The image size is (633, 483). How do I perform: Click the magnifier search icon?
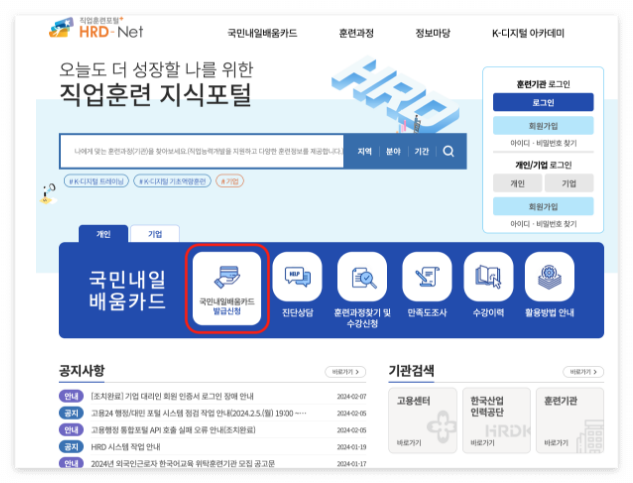449,151
